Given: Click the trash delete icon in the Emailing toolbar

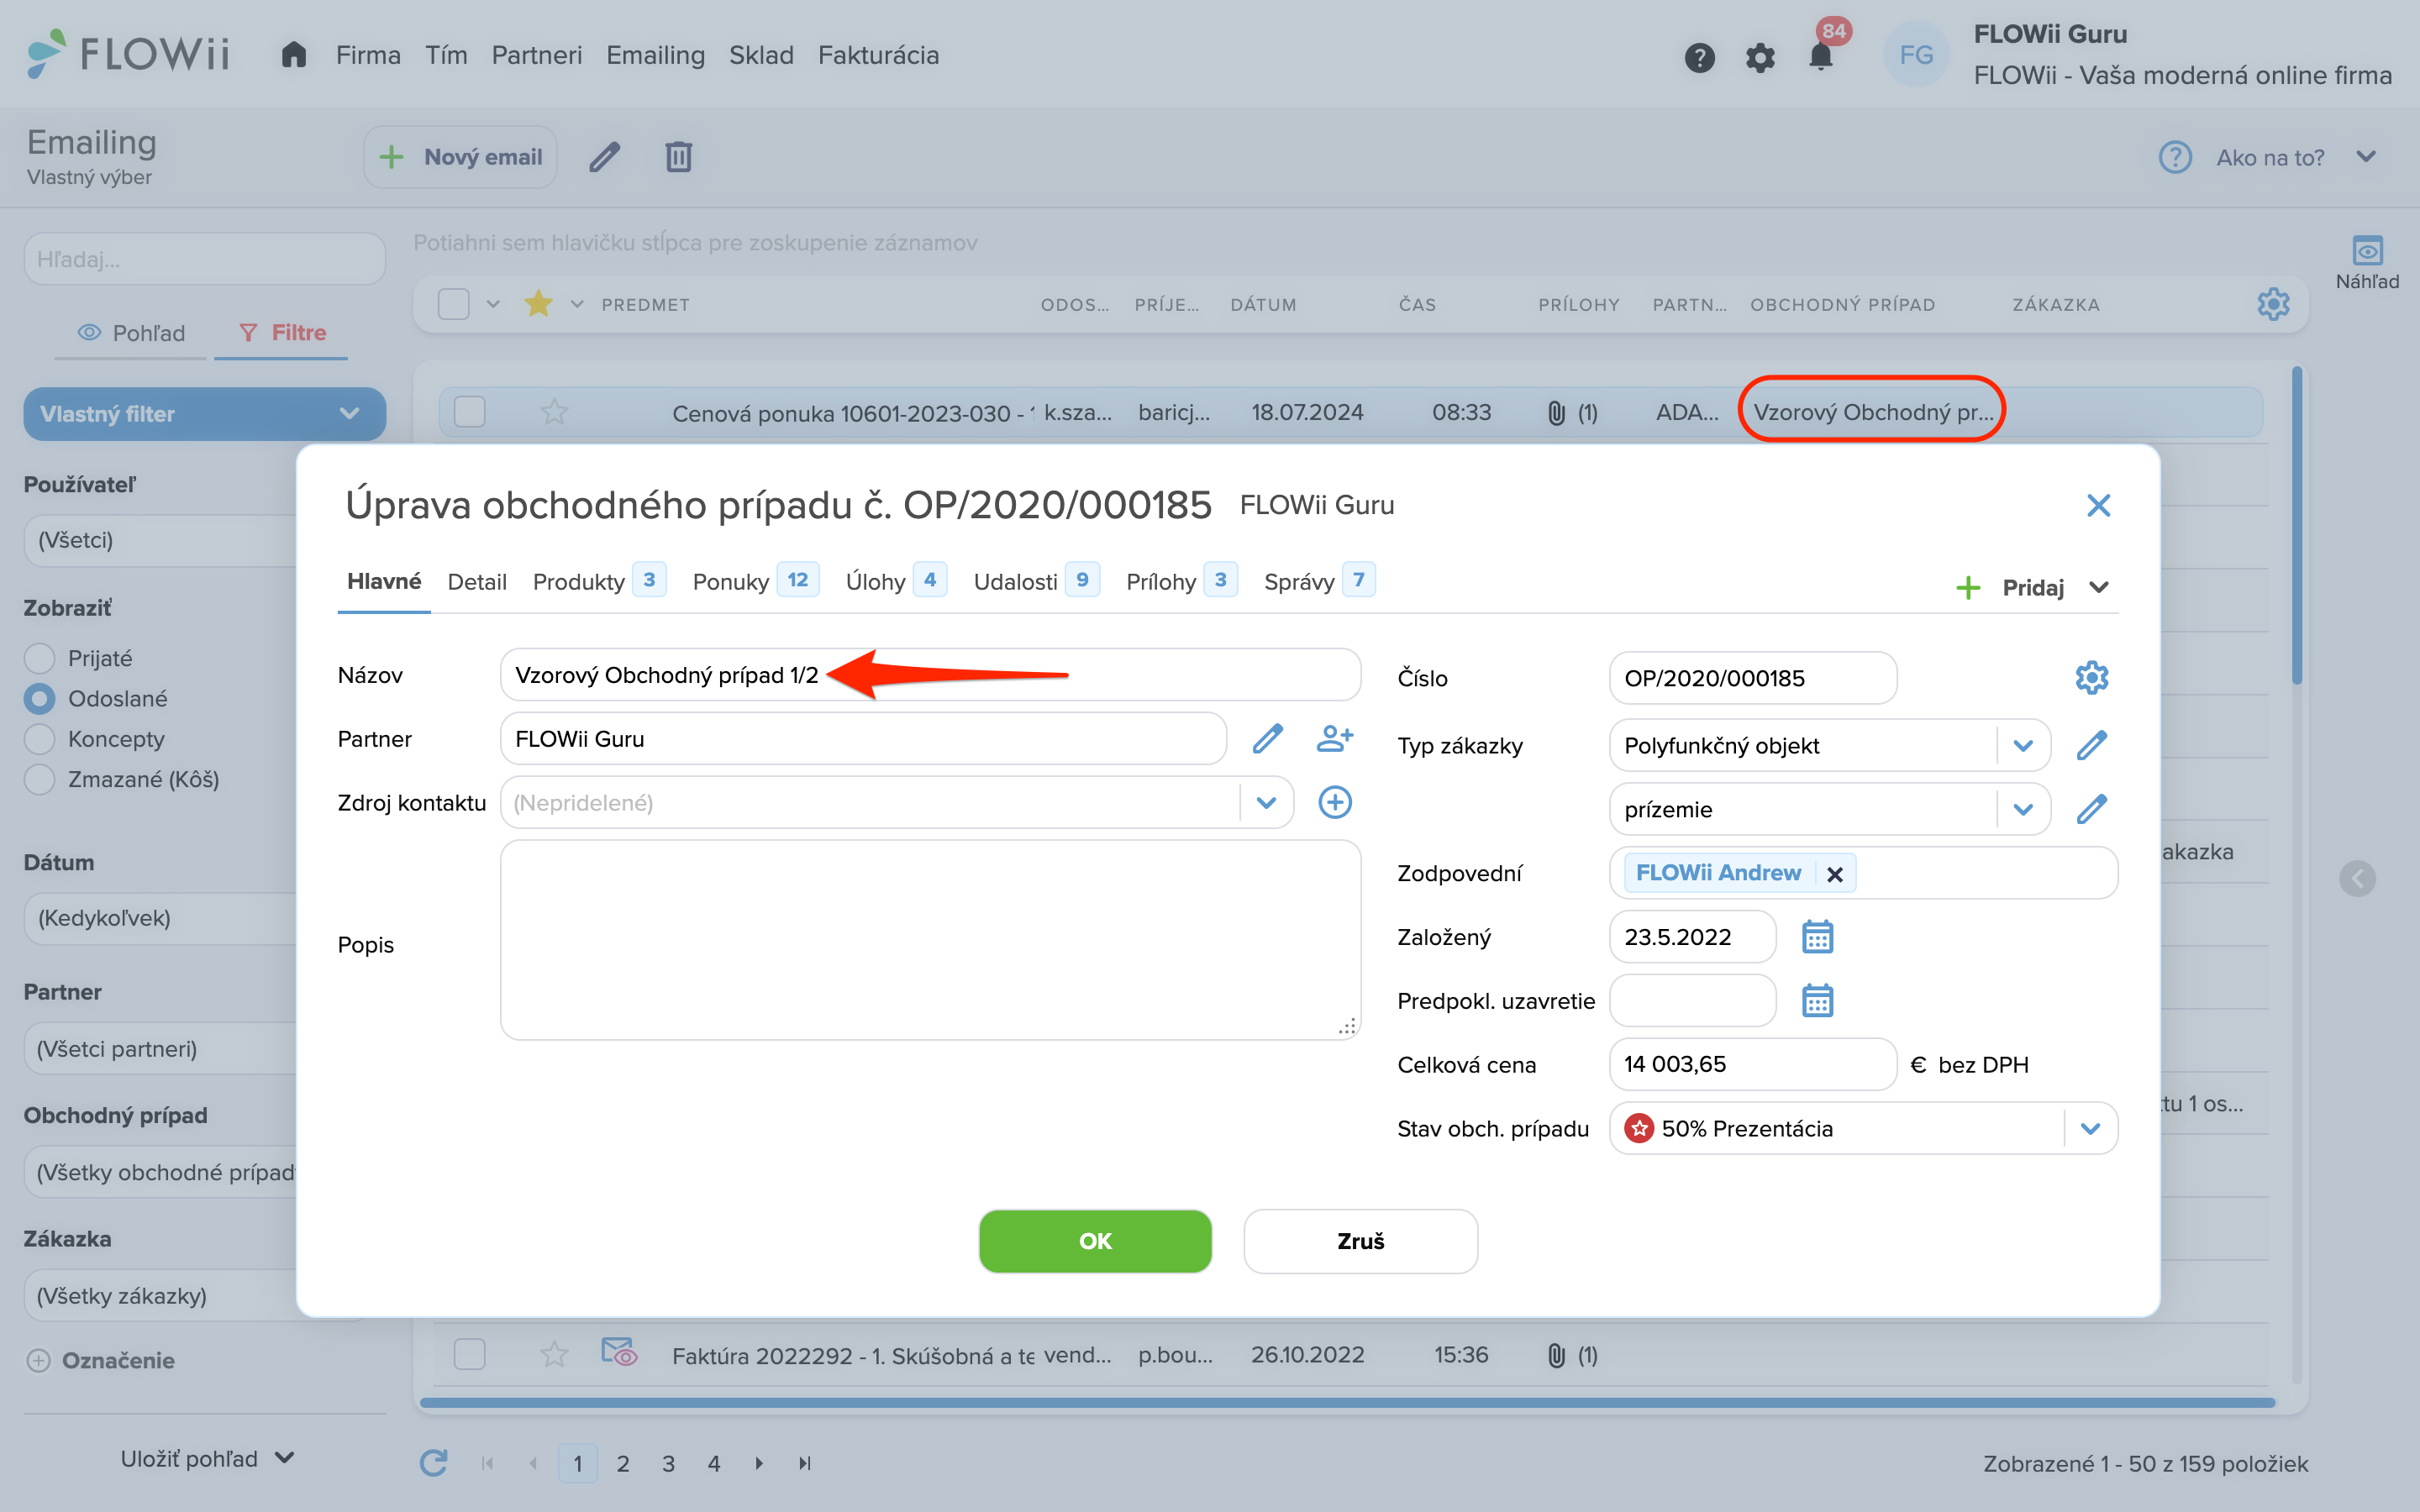Looking at the screenshot, I should pyautogui.click(x=679, y=157).
